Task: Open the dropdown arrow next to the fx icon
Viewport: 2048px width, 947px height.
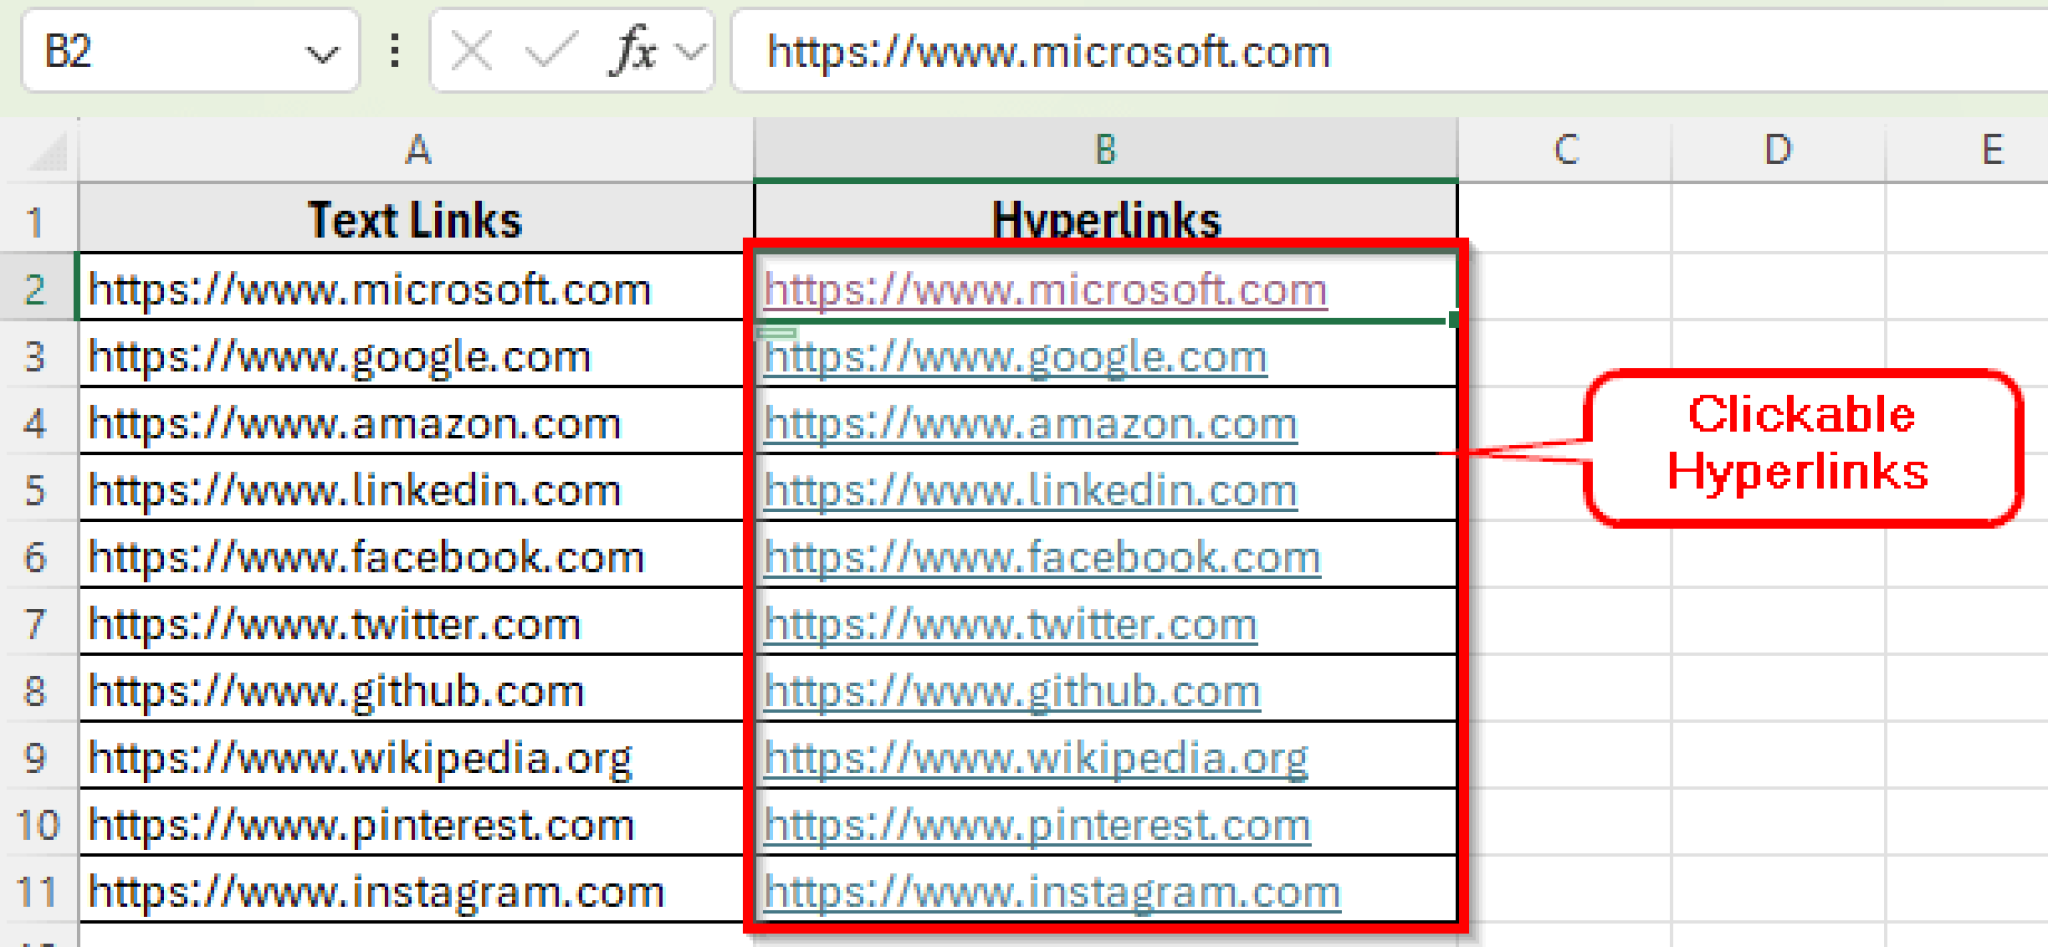Action: tap(690, 52)
